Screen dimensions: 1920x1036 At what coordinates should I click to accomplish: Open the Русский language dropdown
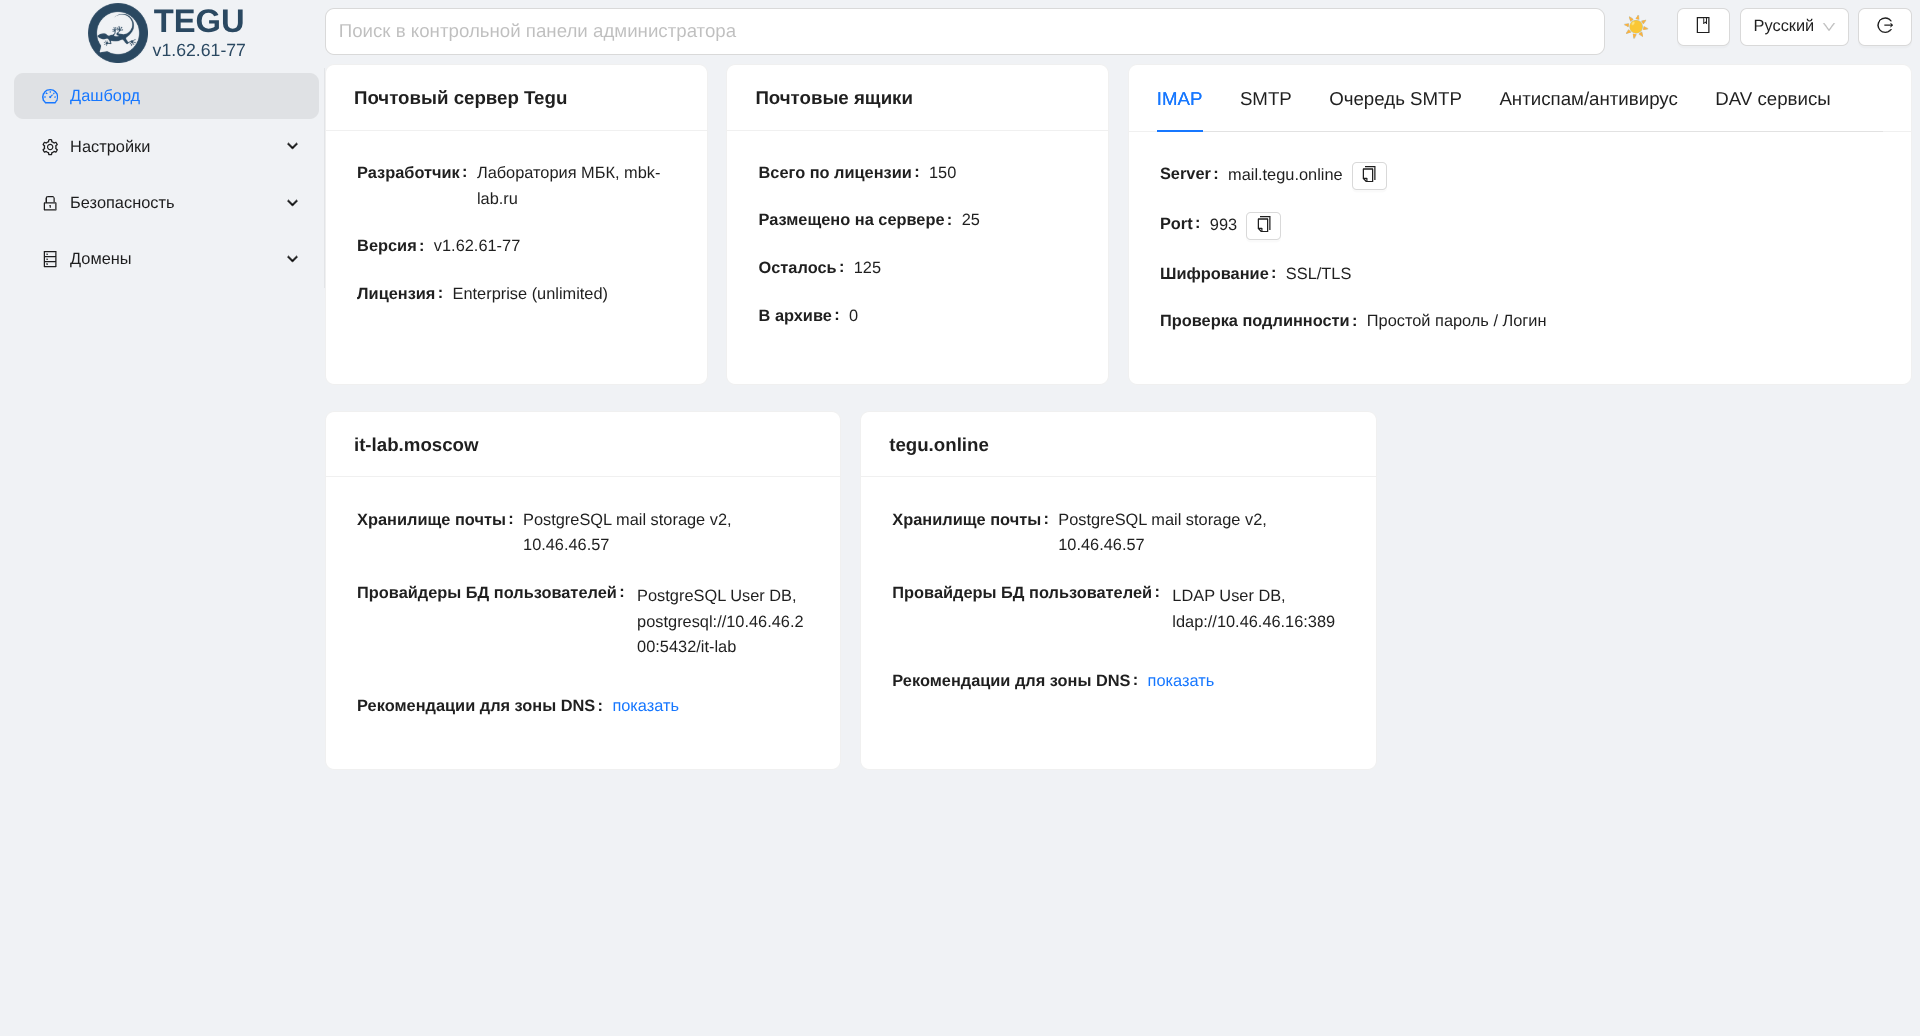click(x=1794, y=27)
